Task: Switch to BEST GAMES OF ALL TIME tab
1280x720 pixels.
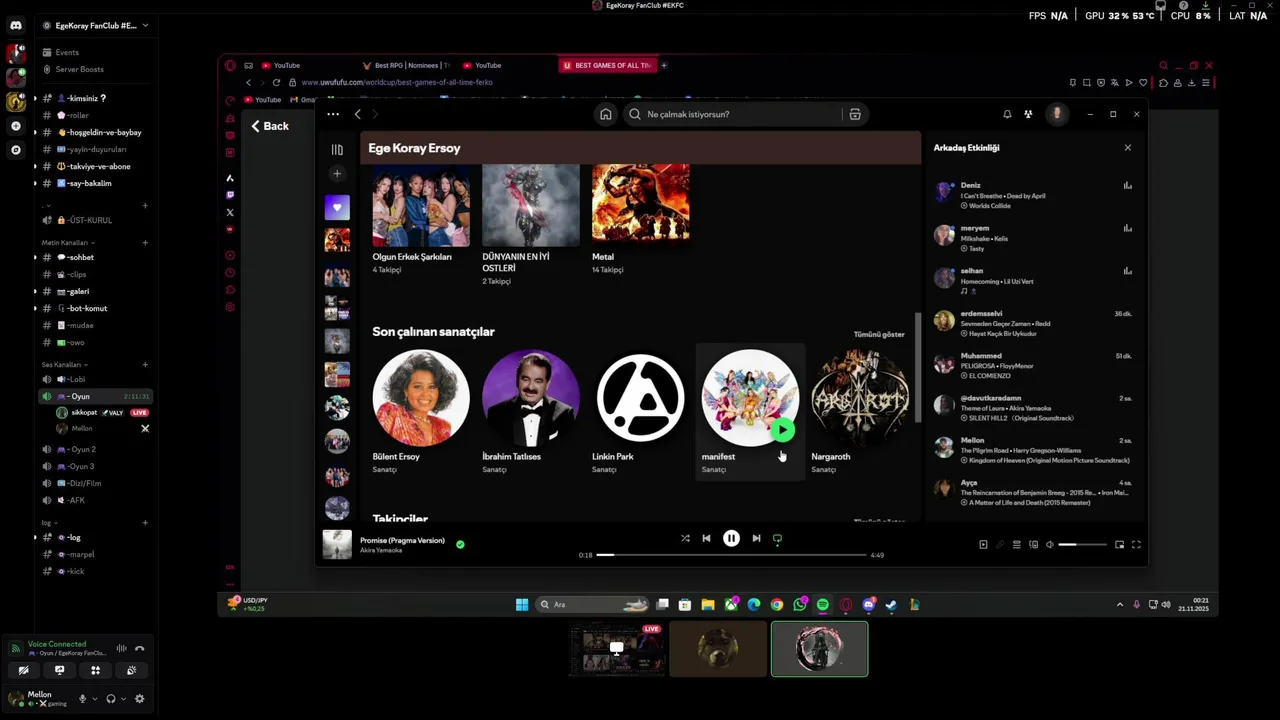Action: [606, 66]
